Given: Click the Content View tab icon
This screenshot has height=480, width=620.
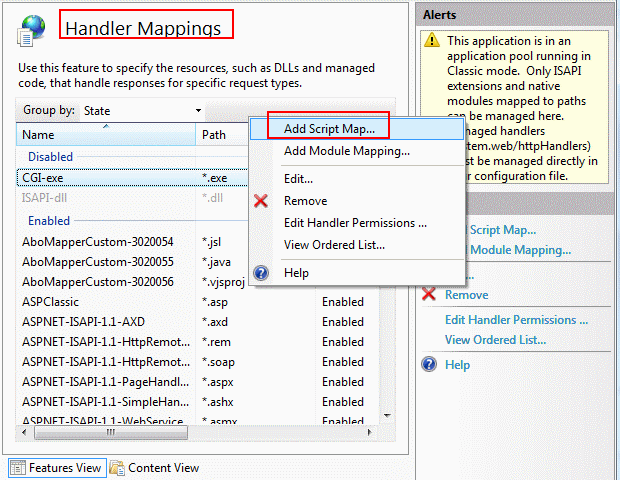Looking at the screenshot, I should coord(117,467).
